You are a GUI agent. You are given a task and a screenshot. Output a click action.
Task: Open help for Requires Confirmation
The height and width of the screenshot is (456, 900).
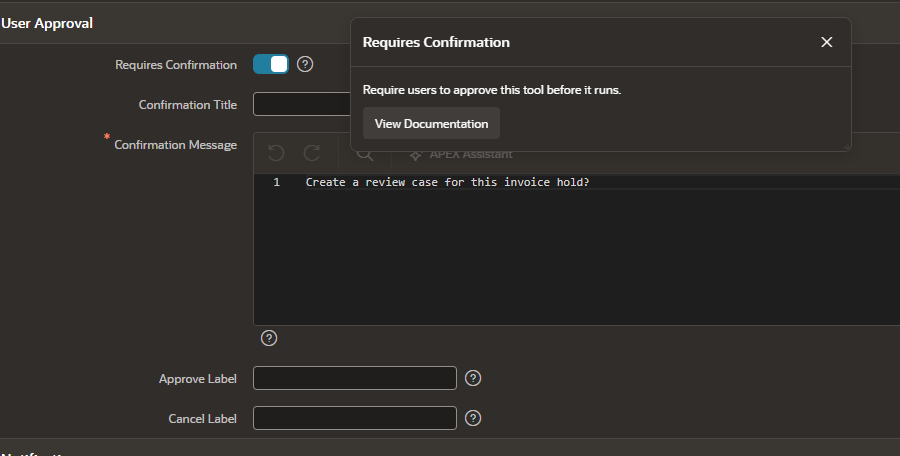tap(305, 64)
